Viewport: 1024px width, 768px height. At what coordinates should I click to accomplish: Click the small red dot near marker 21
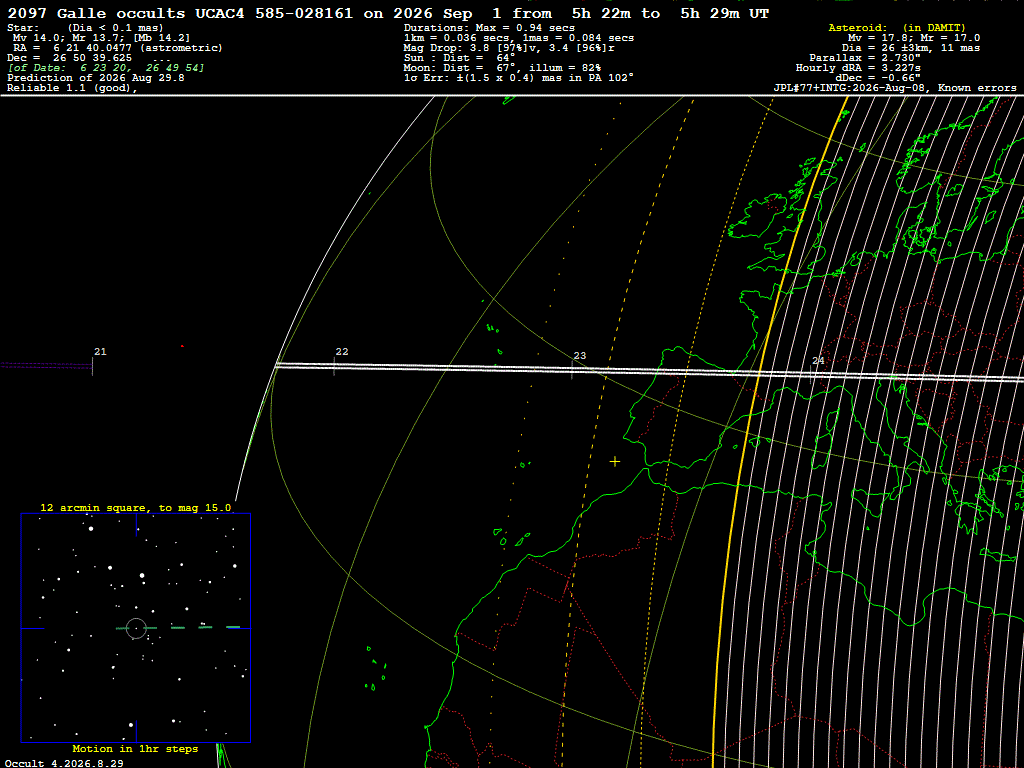(182, 346)
